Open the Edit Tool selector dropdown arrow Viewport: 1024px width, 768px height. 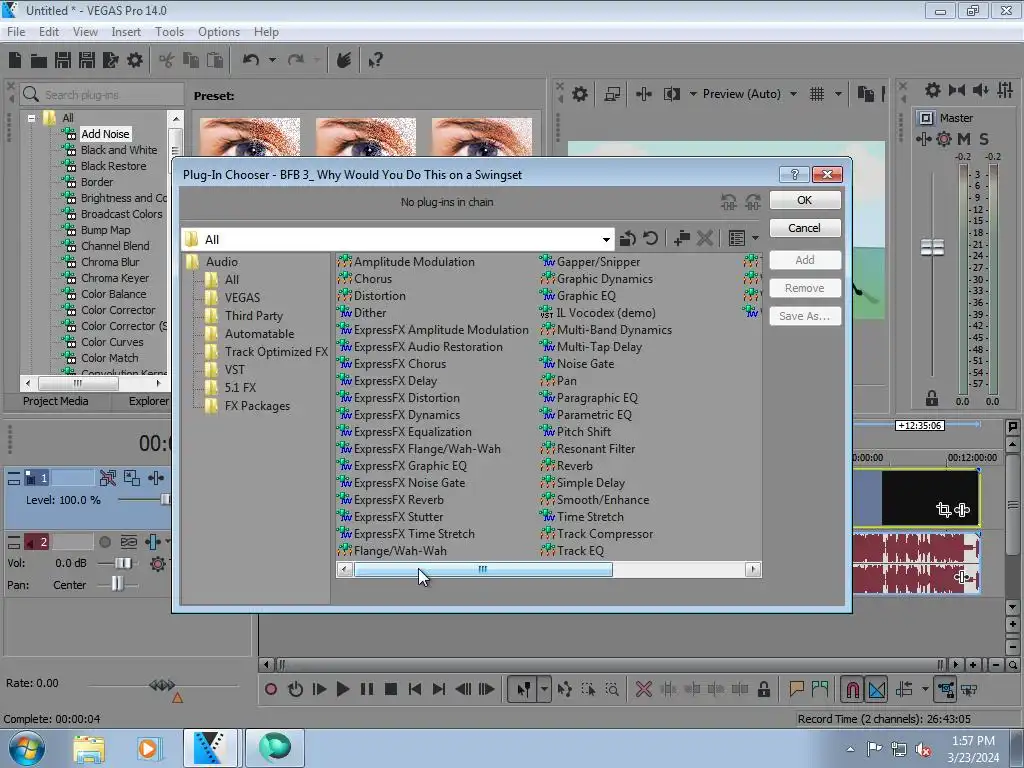coord(544,689)
